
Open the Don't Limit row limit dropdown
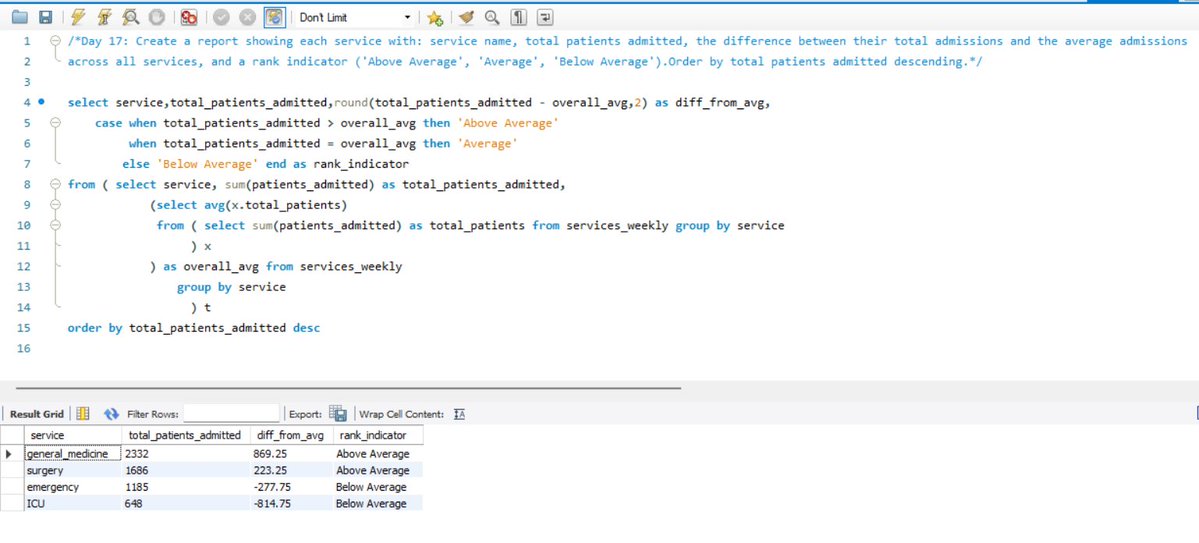pyautogui.click(x=355, y=17)
